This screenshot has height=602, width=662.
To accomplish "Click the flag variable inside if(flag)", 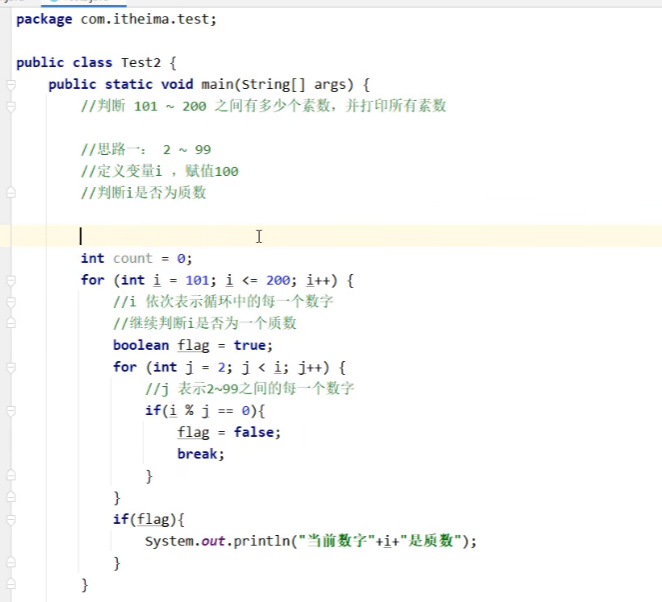I will (x=153, y=519).
